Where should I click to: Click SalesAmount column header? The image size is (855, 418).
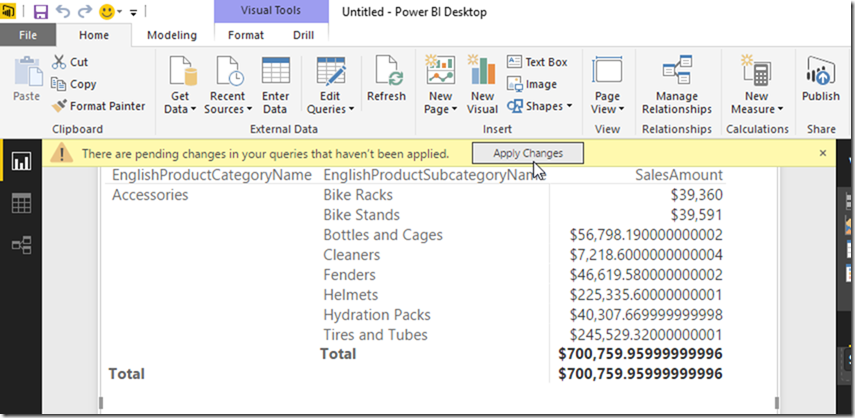point(679,175)
